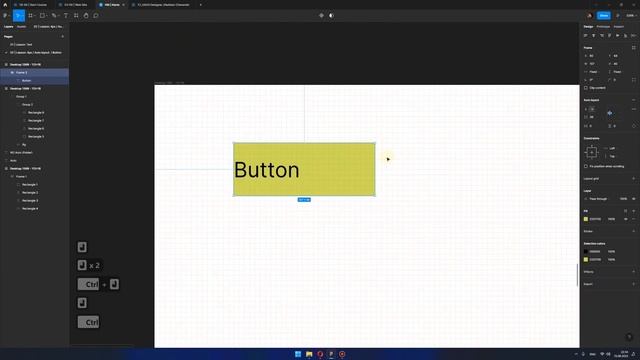The height and width of the screenshot is (360, 640).
Task: Open a new tab with plus button
Action: [200, 4]
